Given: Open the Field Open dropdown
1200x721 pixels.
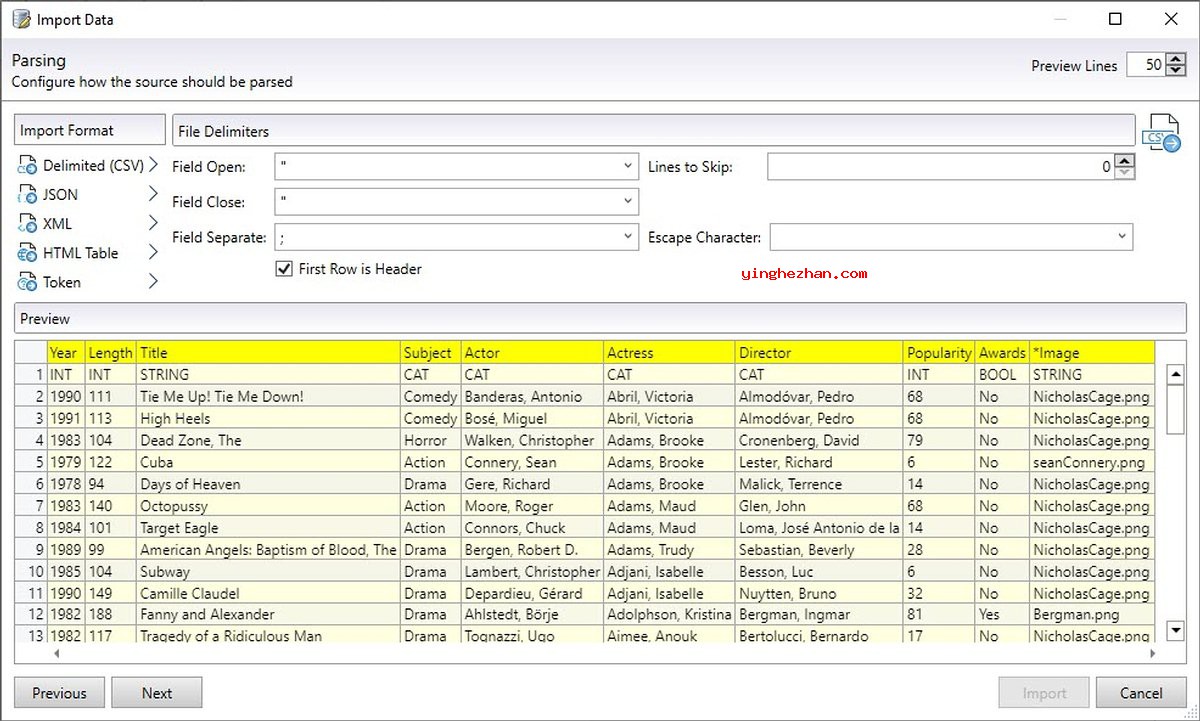Looking at the screenshot, I should pyautogui.click(x=627, y=166).
